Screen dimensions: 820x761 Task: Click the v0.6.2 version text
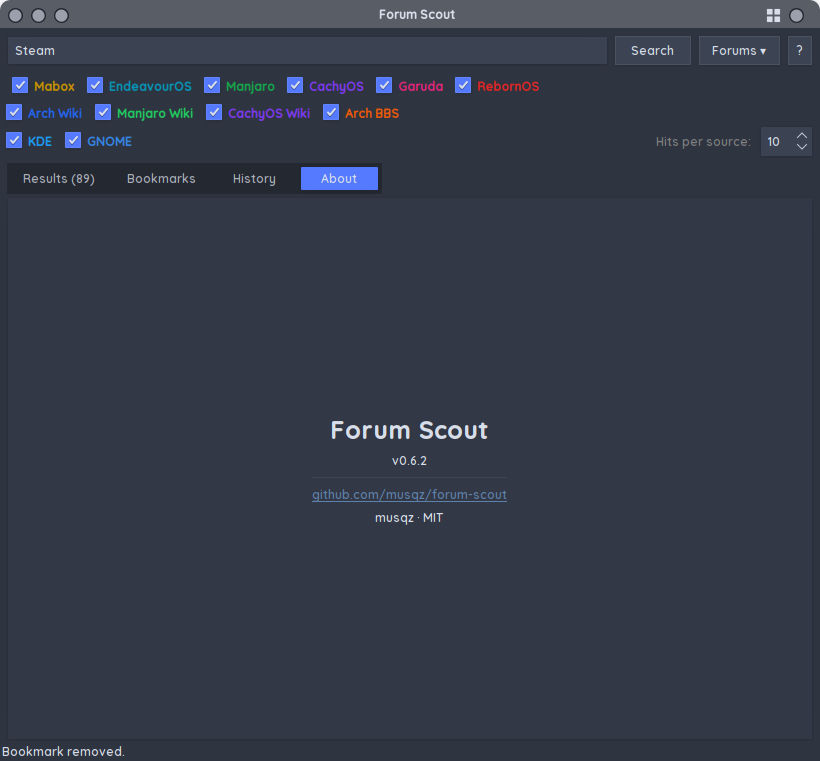[x=409, y=461]
